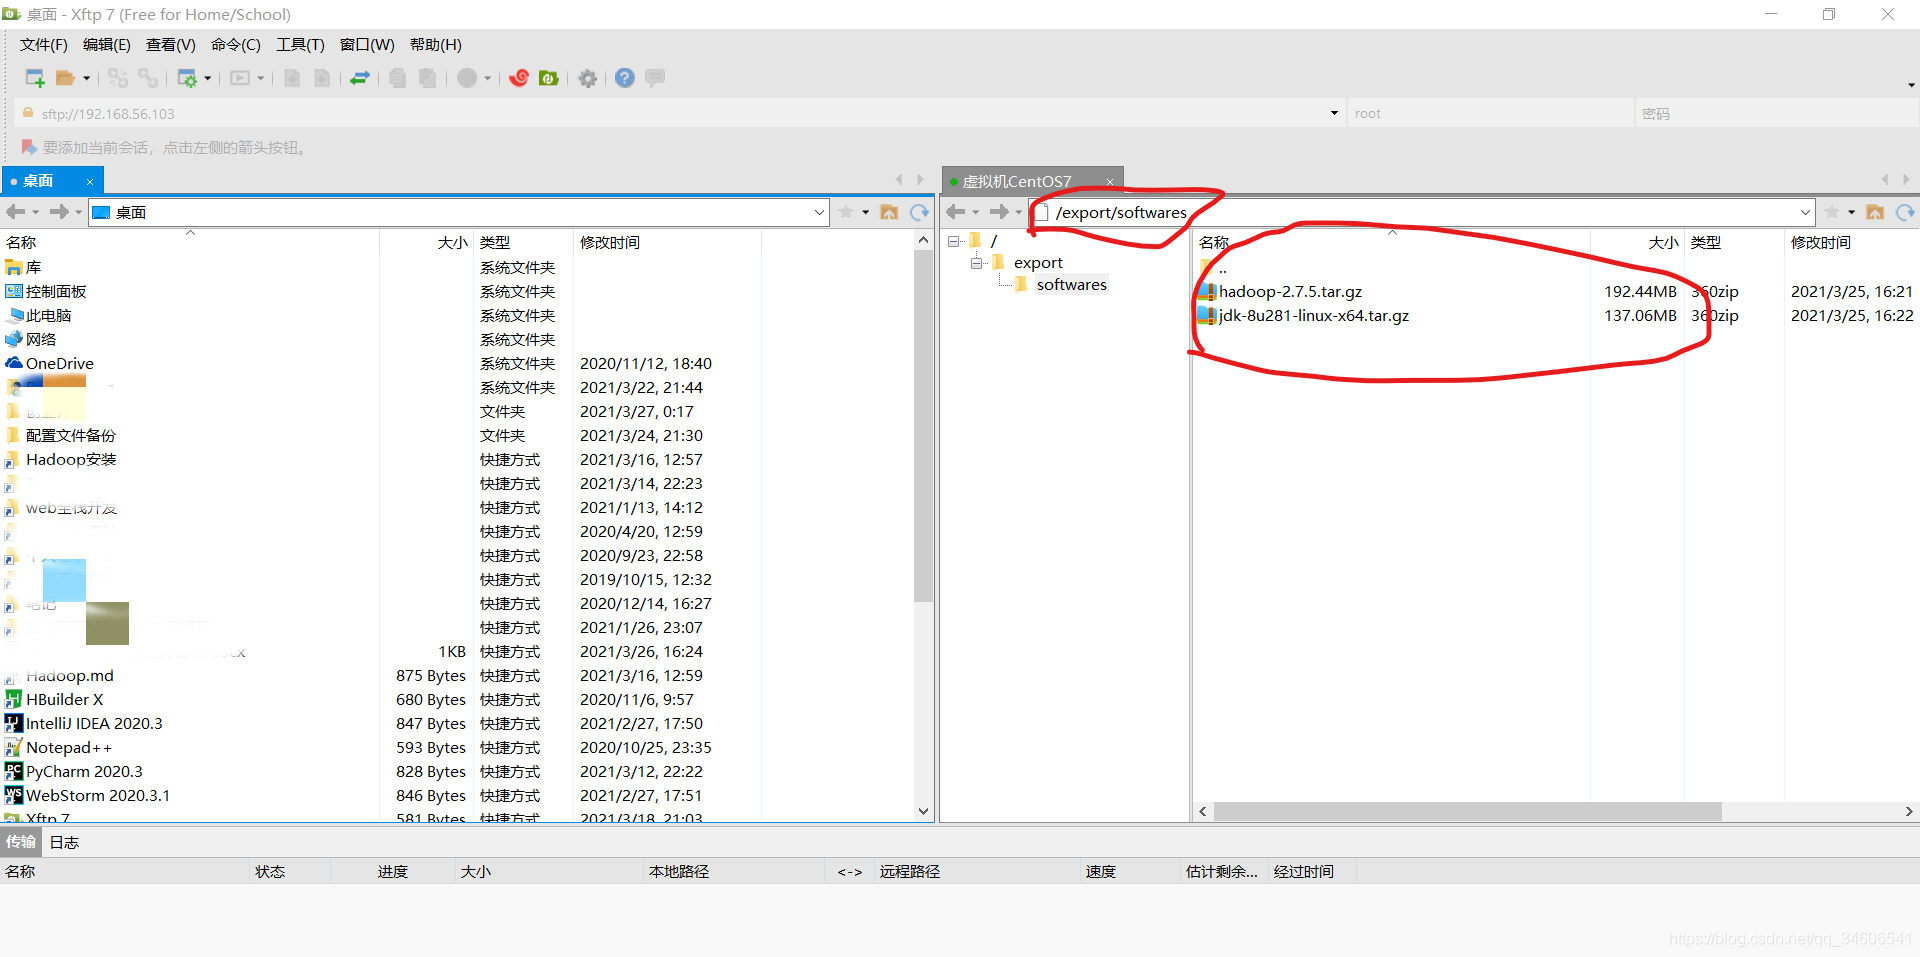This screenshot has width=1920, height=957.
Task: Click the local list vertical scrollbar
Action: 923,425
